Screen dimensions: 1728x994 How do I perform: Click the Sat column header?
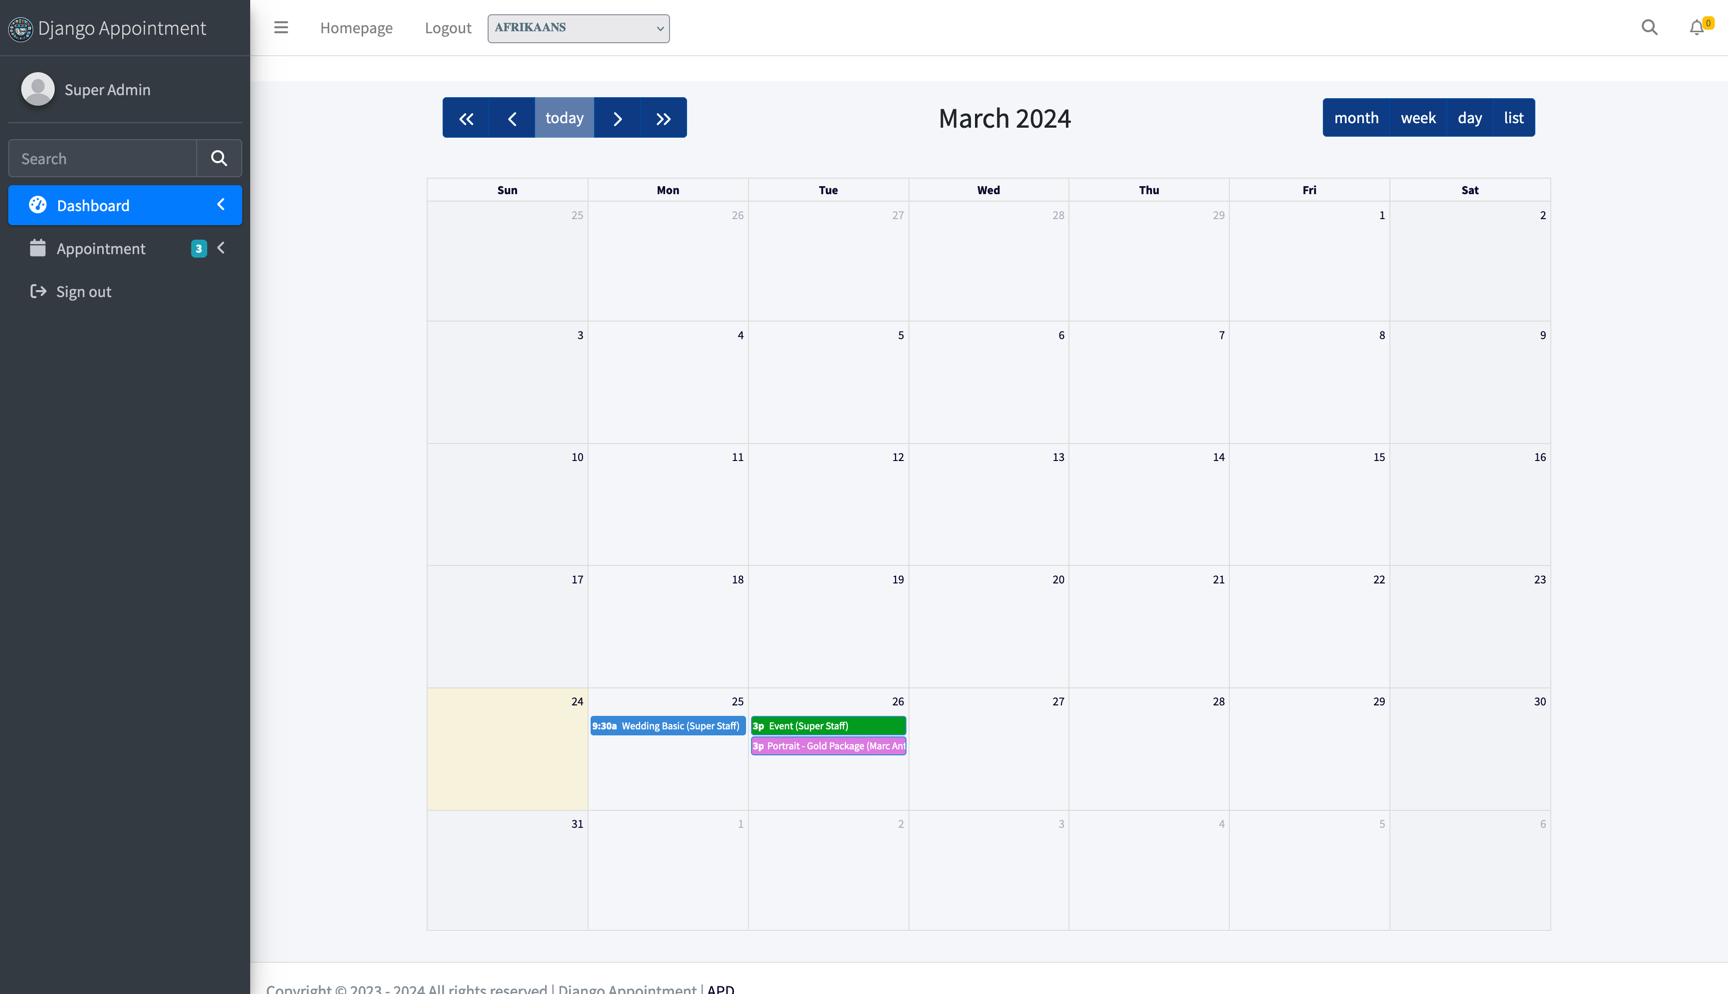click(1470, 190)
